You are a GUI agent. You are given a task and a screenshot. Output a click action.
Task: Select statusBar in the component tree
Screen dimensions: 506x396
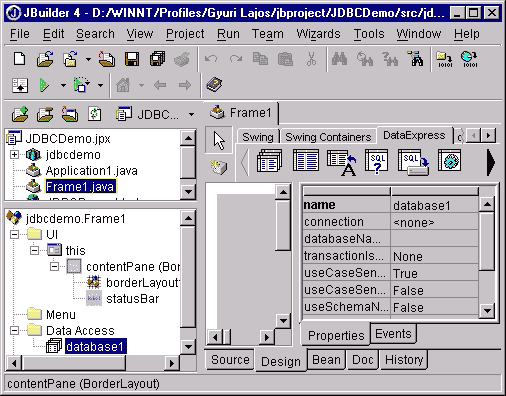pos(132,299)
